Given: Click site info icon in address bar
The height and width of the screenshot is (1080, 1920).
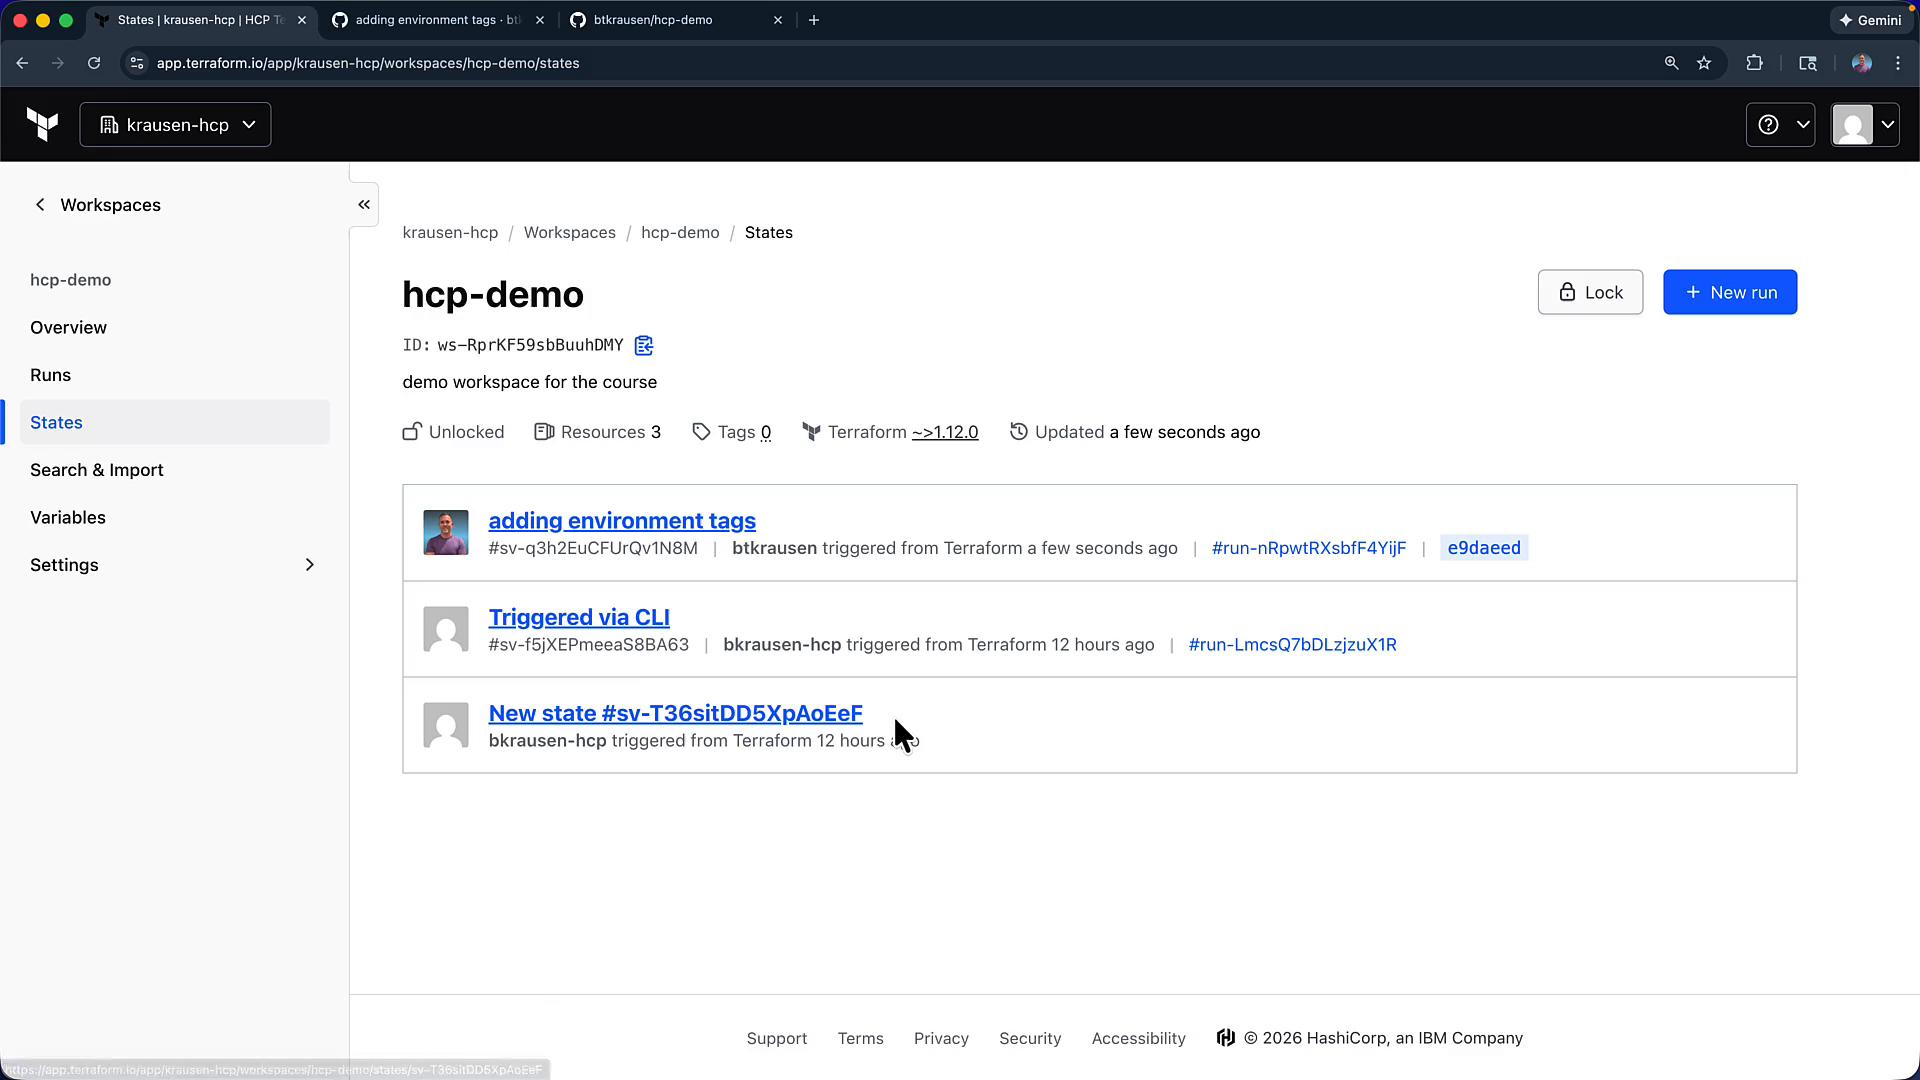Looking at the screenshot, I should pyautogui.click(x=137, y=63).
